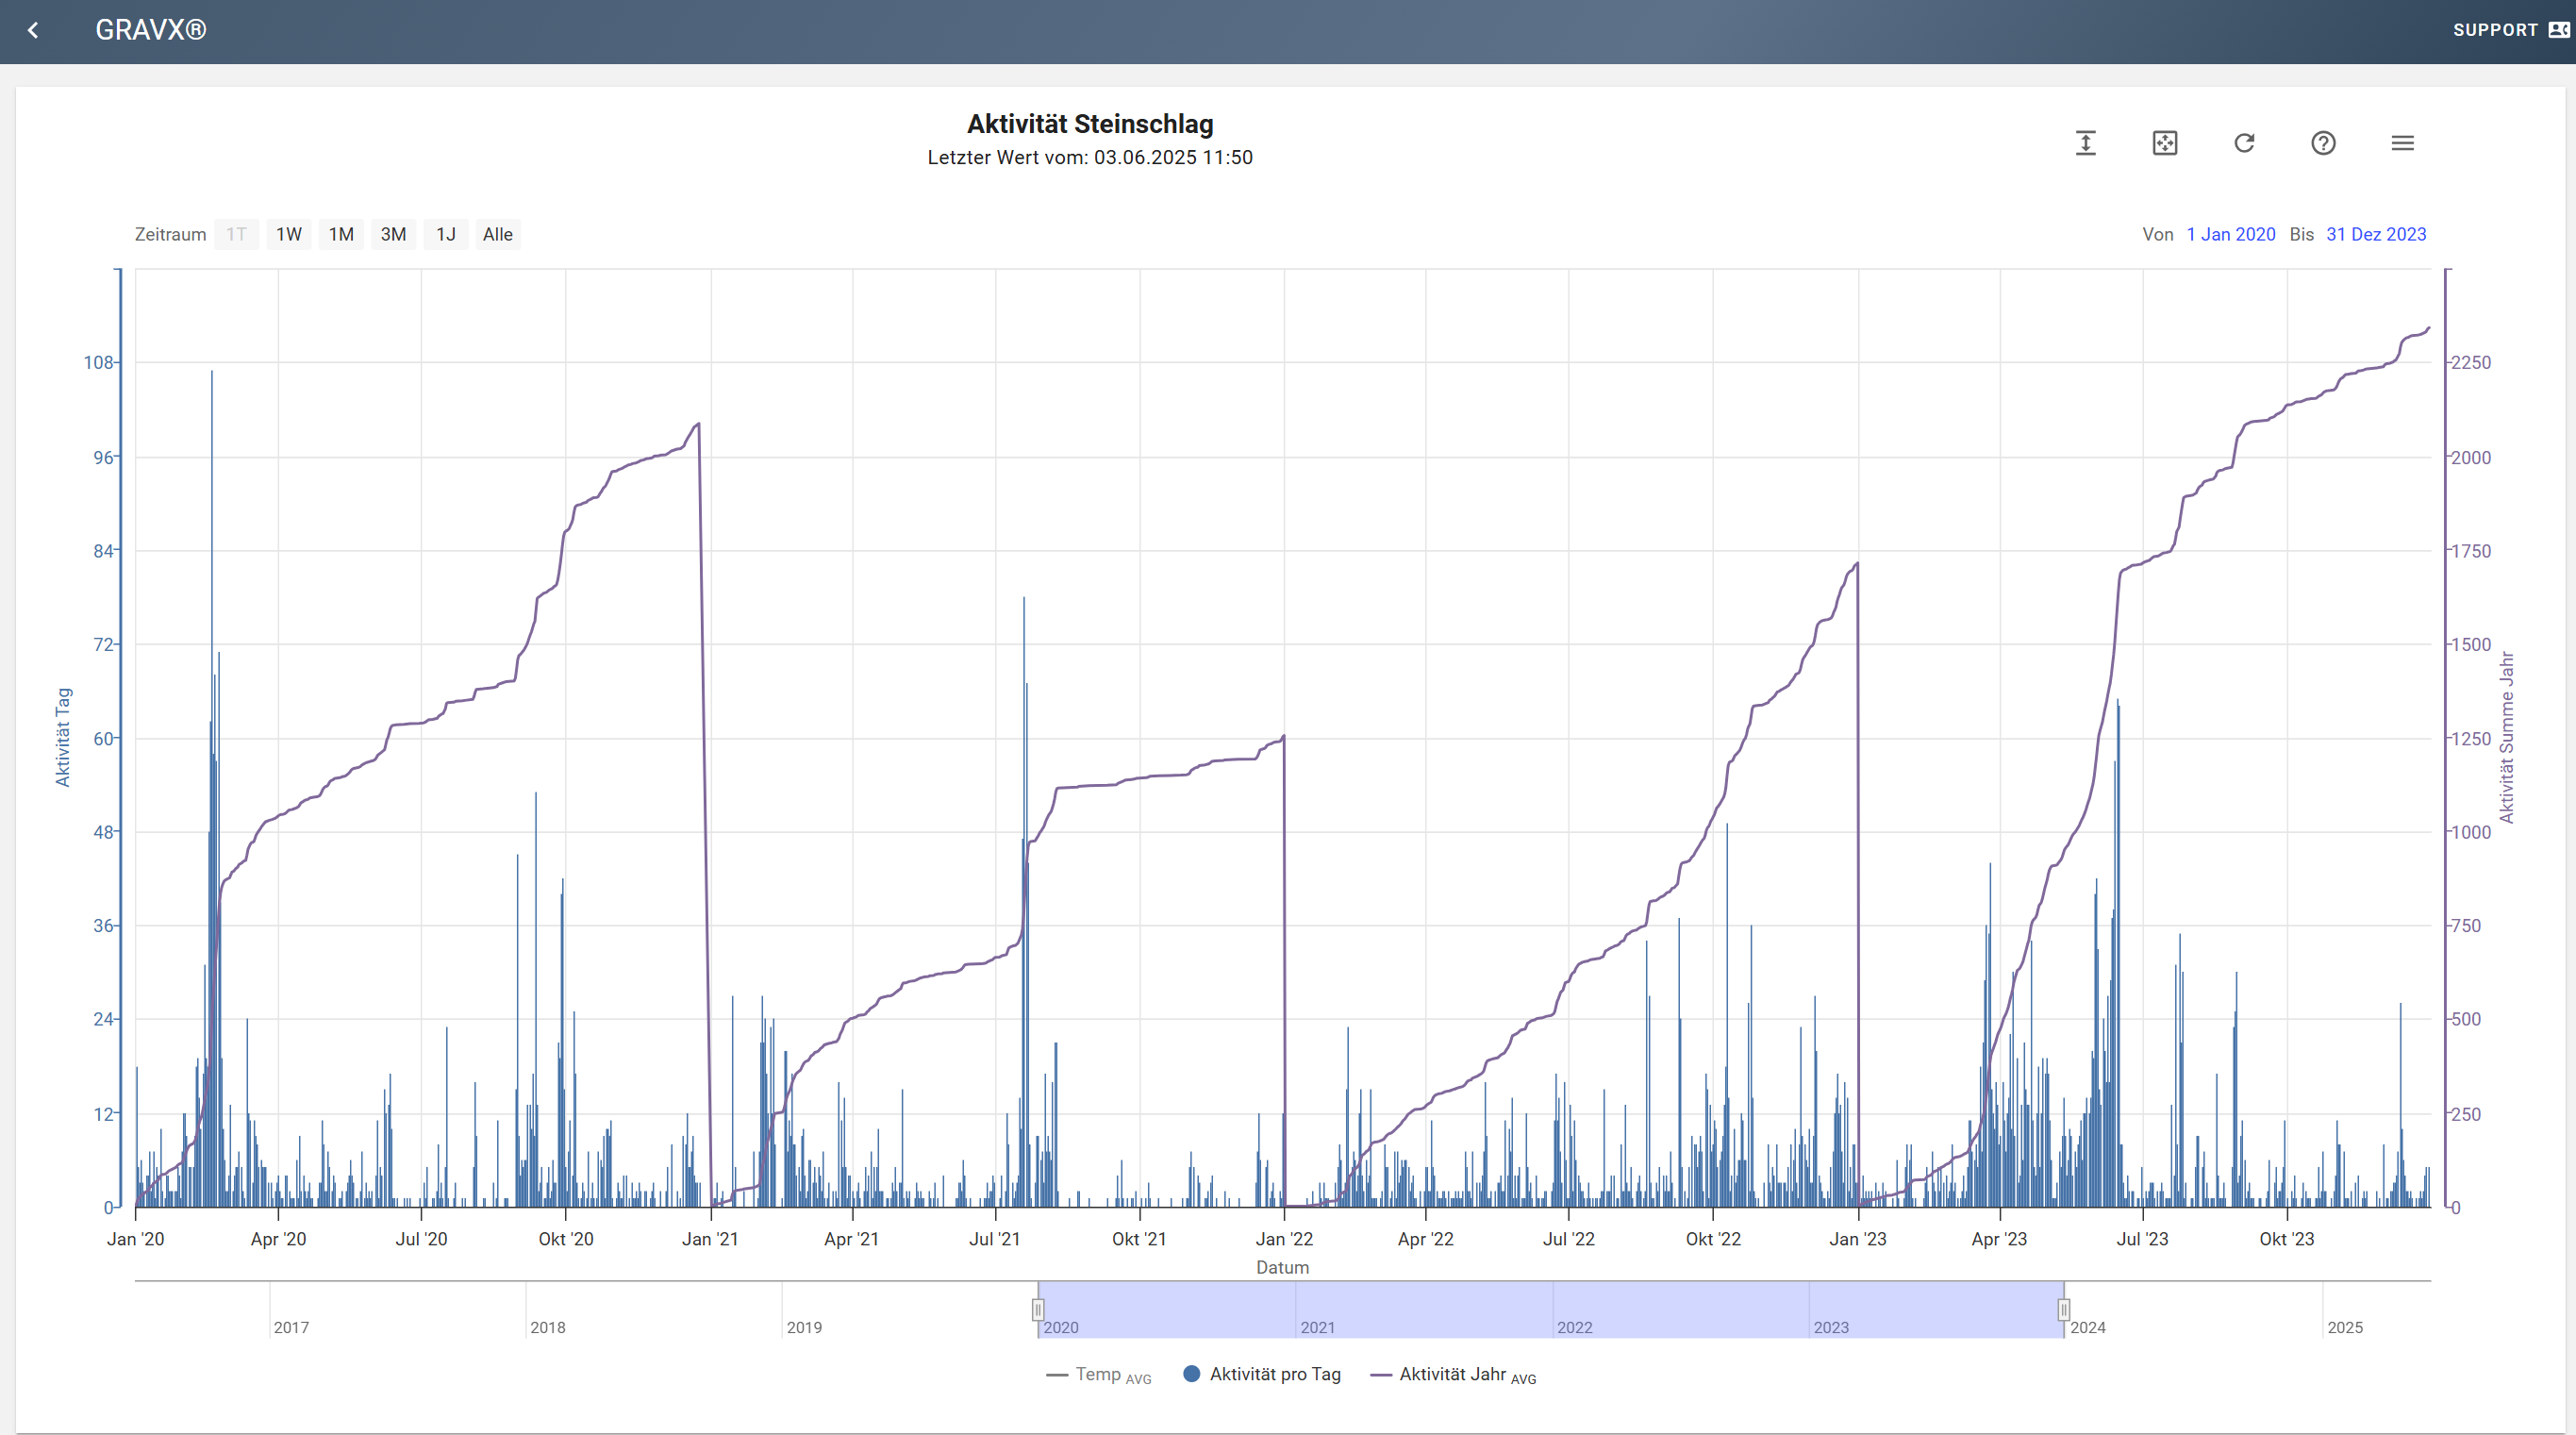Click the vertical axis scaling icon
Viewport: 2576px width, 1435px height.
[2085, 143]
